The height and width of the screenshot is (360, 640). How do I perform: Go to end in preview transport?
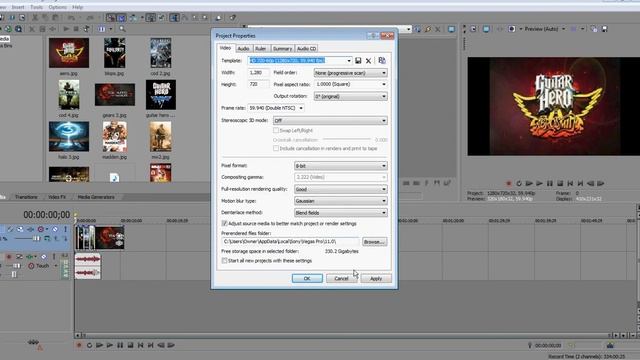coord(580,184)
